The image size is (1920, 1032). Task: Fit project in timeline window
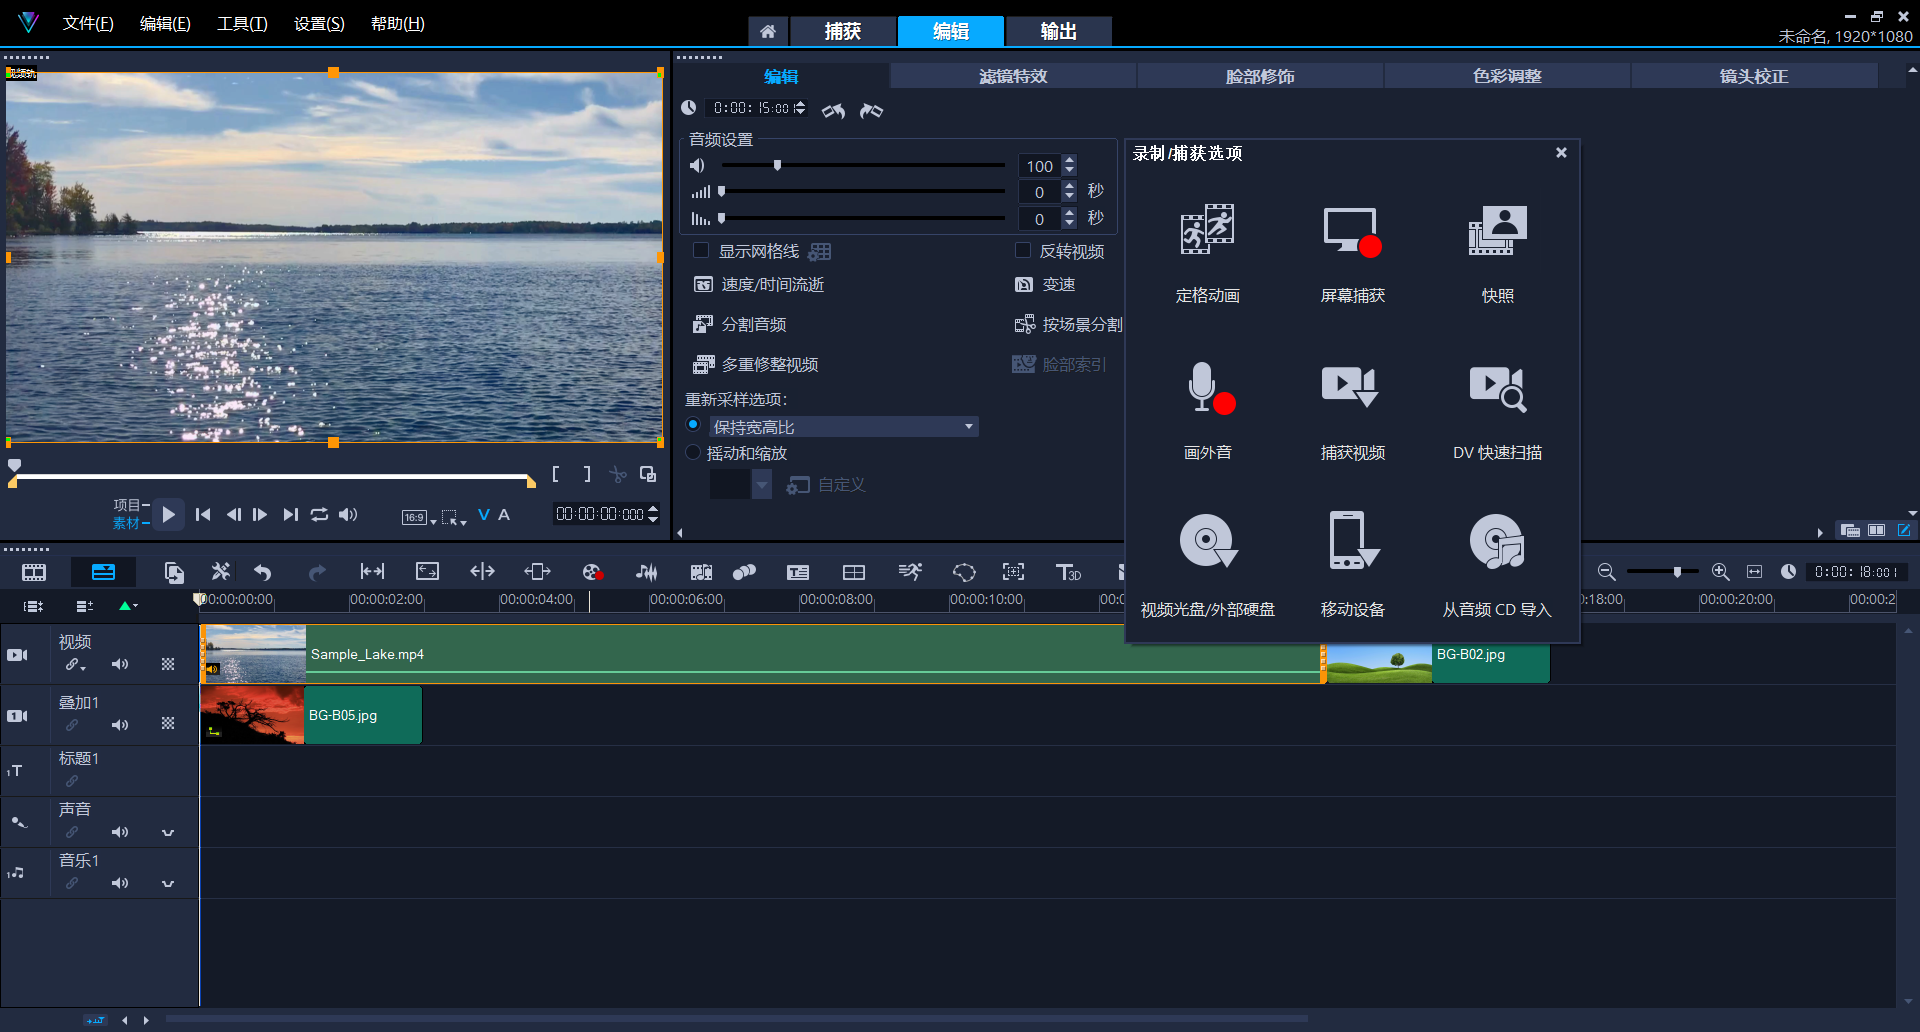click(x=1754, y=571)
